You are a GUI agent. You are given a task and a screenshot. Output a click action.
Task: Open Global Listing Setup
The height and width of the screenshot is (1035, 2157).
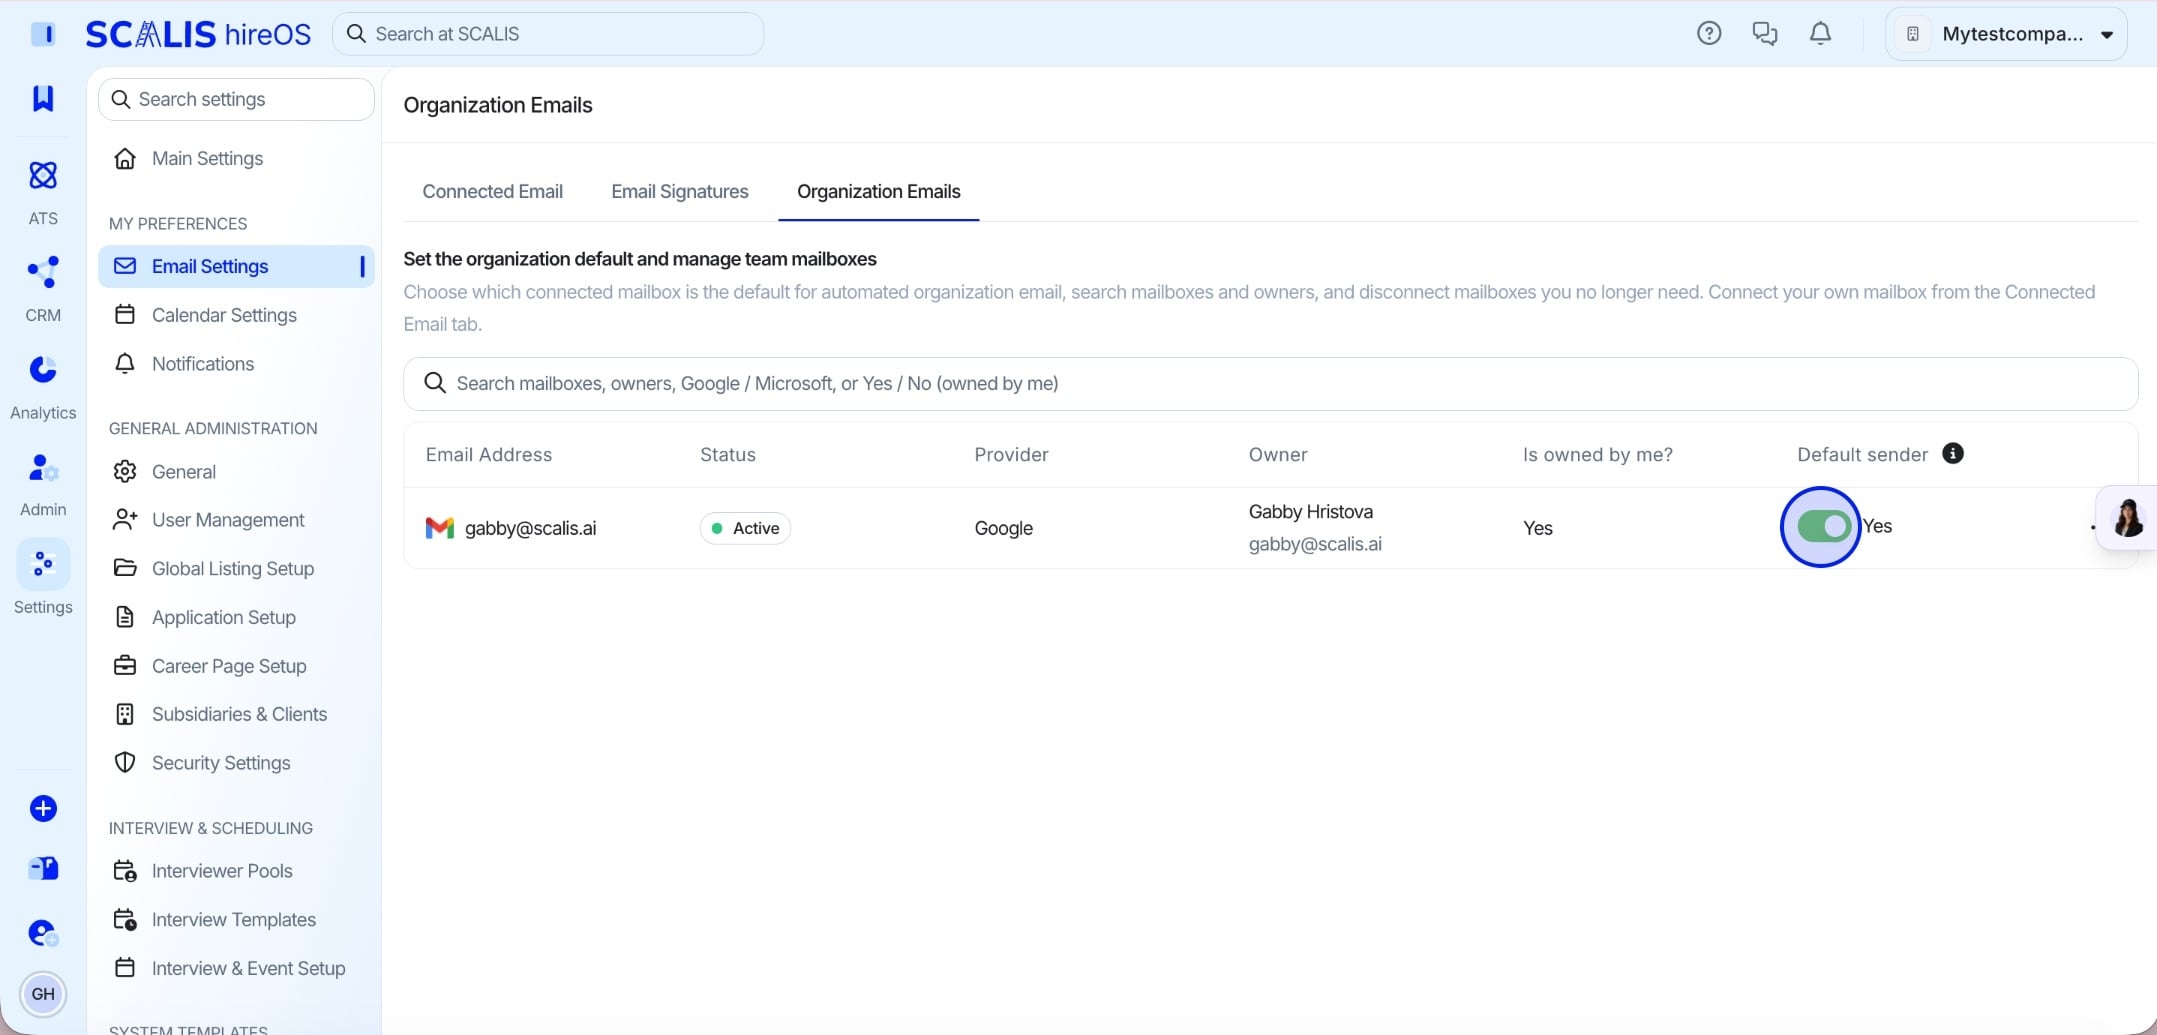(233, 568)
